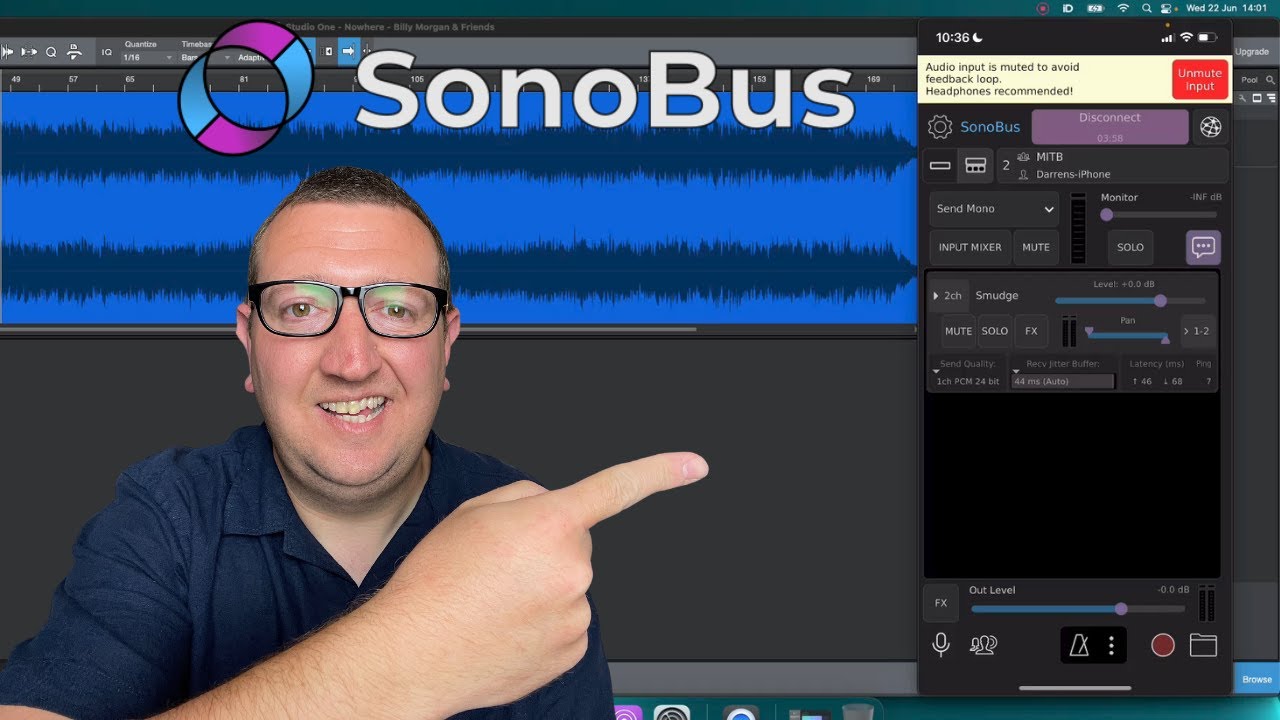The width and height of the screenshot is (1280, 720).
Task: Solo the Smudge peer channel
Action: click(994, 331)
